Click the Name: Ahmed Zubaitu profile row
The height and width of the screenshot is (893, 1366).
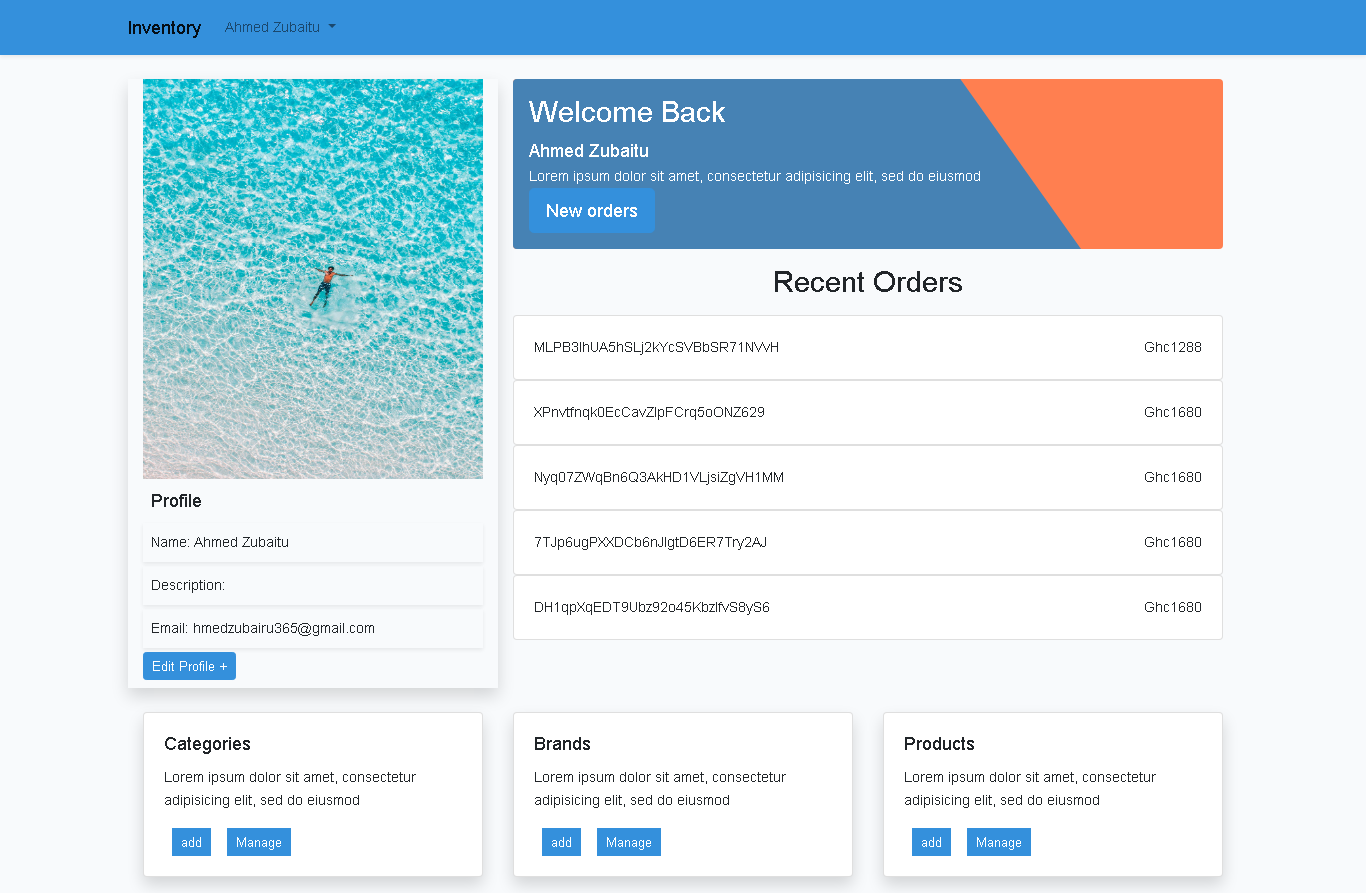click(313, 542)
